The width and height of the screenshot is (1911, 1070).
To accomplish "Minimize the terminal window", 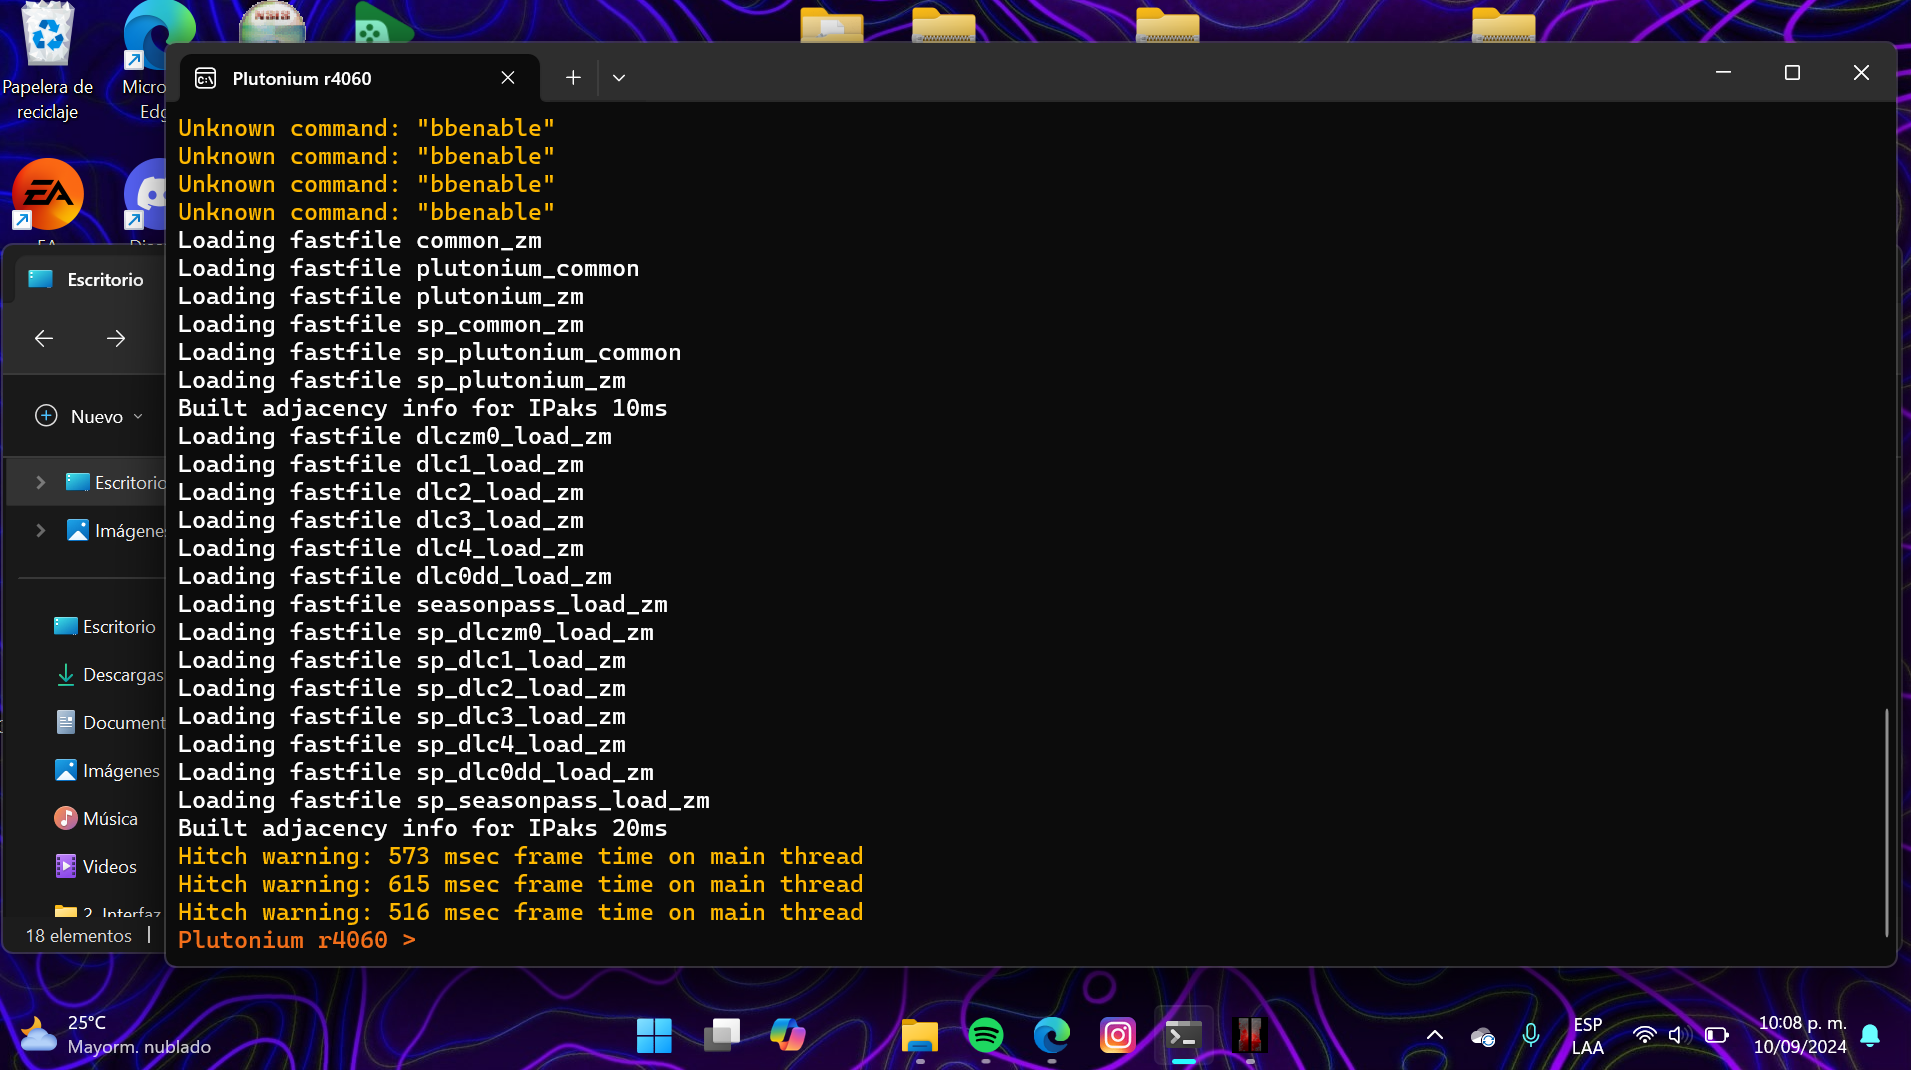I will pyautogui.click(x=1723, y=72).
